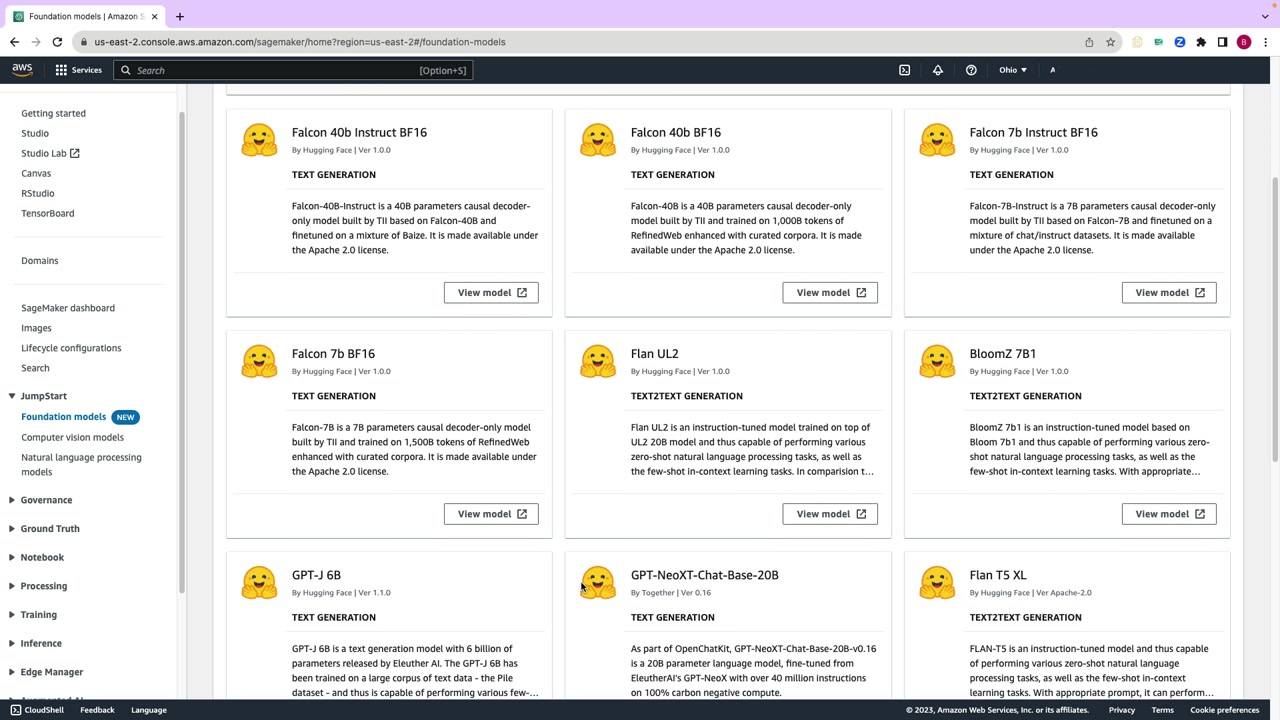
Task: Open Images in the sidebar
Action: coord(36,328)
